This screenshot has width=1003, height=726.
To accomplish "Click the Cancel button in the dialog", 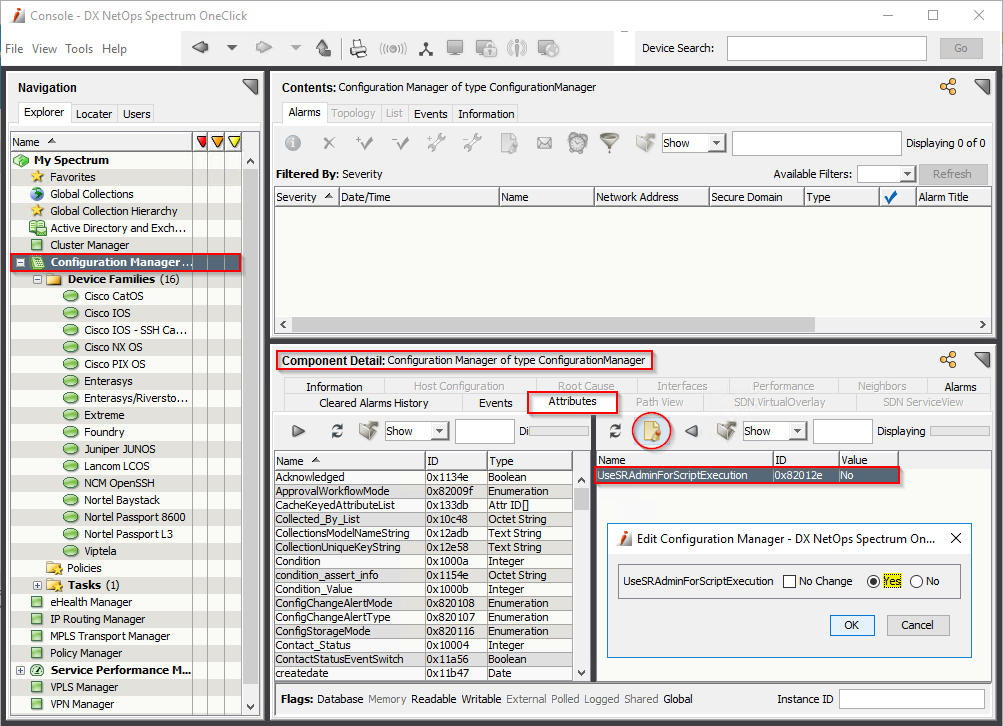I will (x=917, y=625).
